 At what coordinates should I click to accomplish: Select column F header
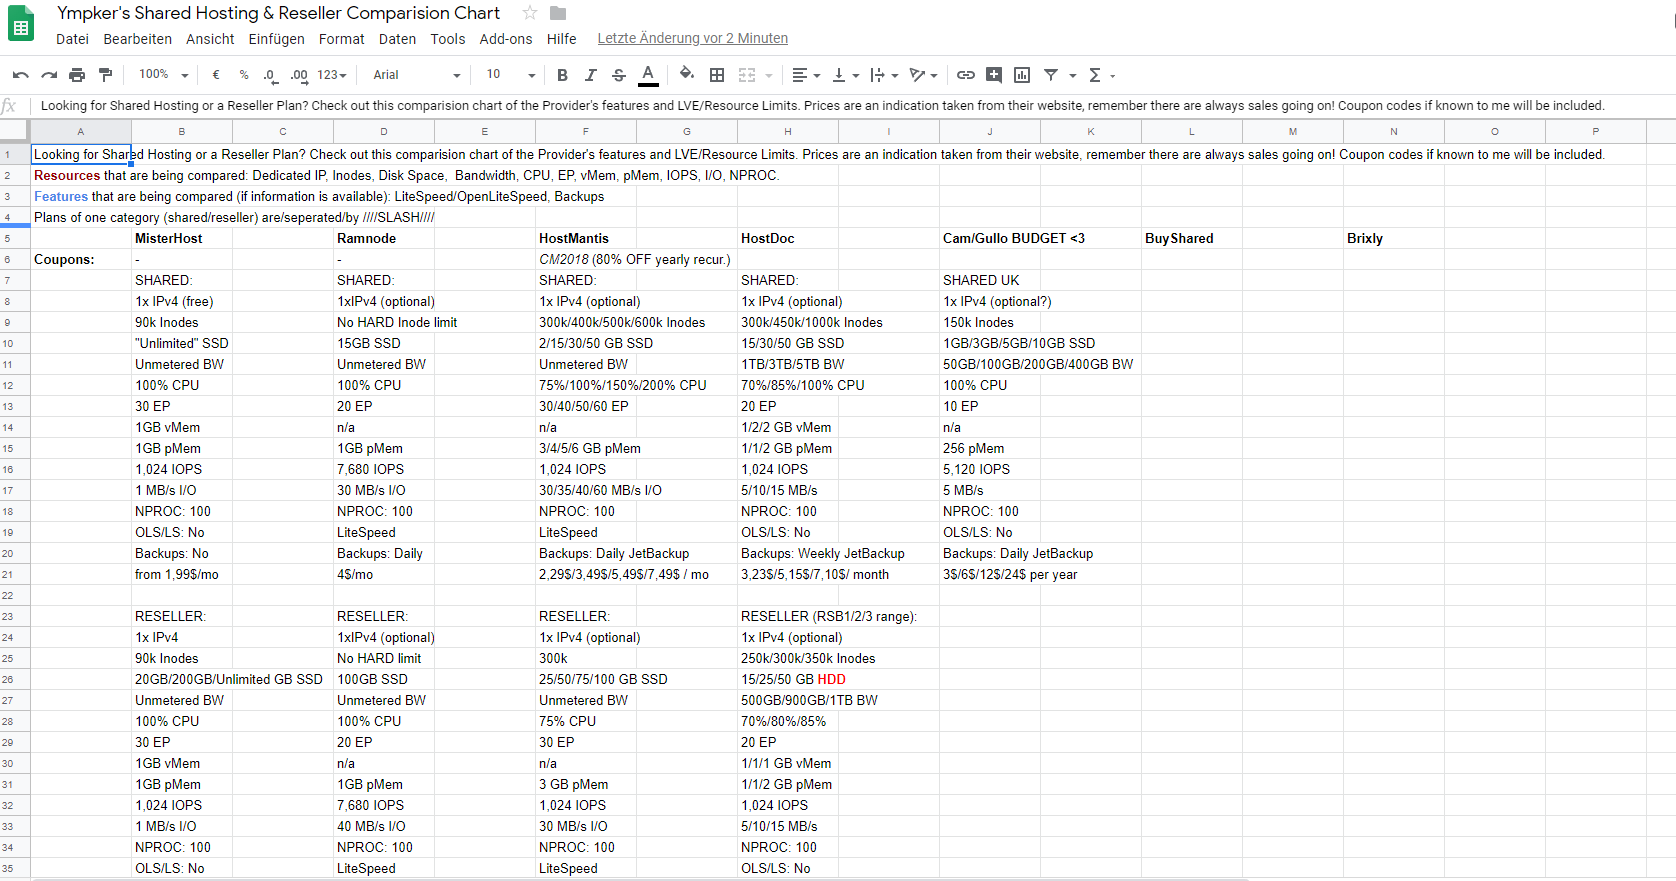point(586,131)
